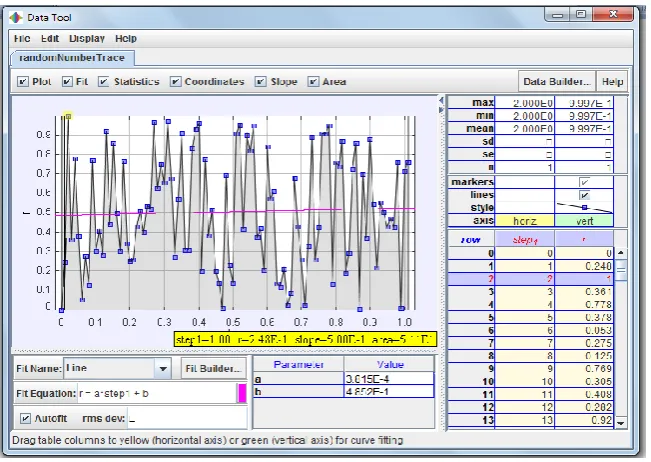
Task: Select parameter a value cell
Action: 389,379
